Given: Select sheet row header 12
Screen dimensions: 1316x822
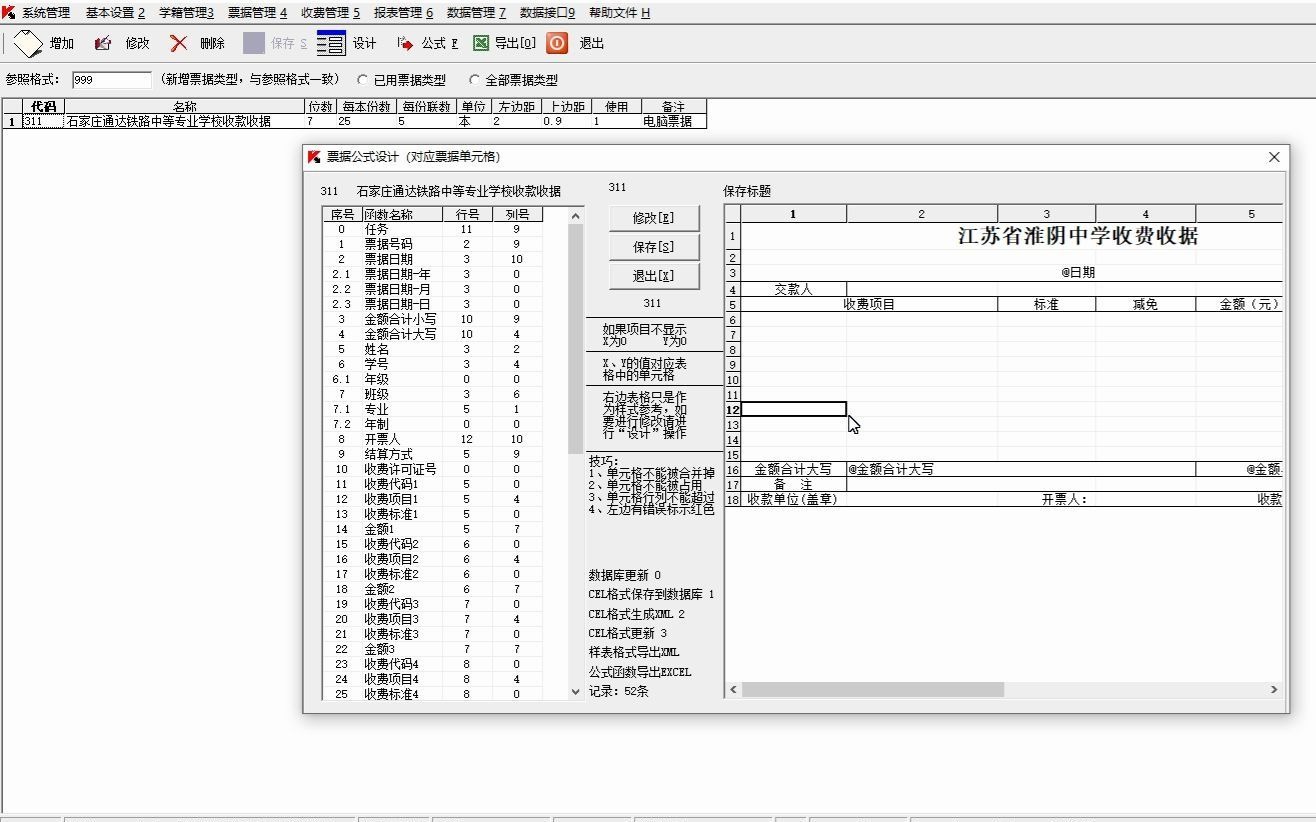Looking at the screenshot, I should [x=733, y=409].
